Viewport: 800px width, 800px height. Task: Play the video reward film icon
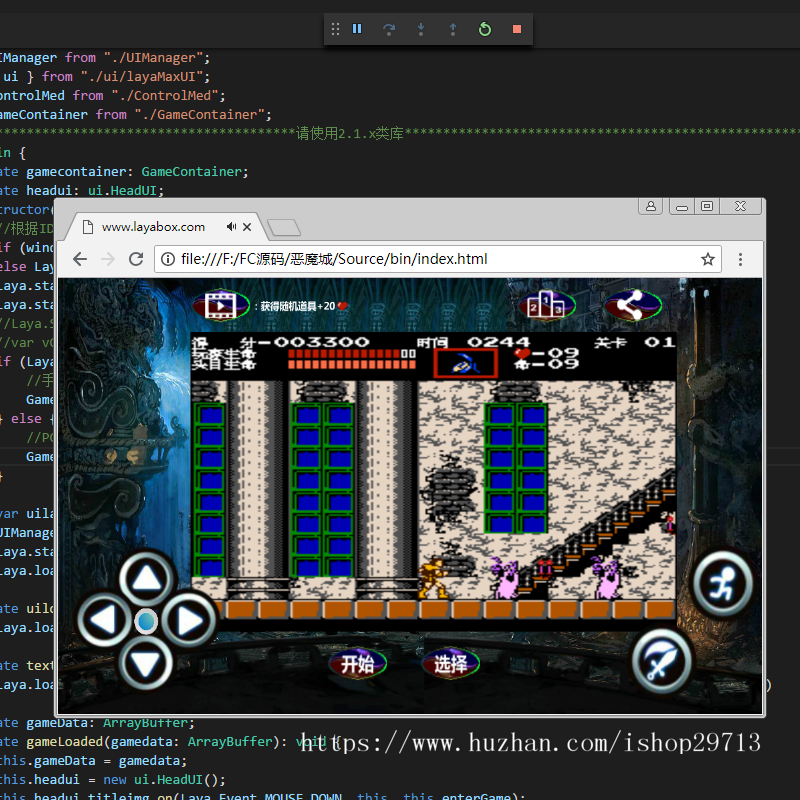click(x=221, y=305)
